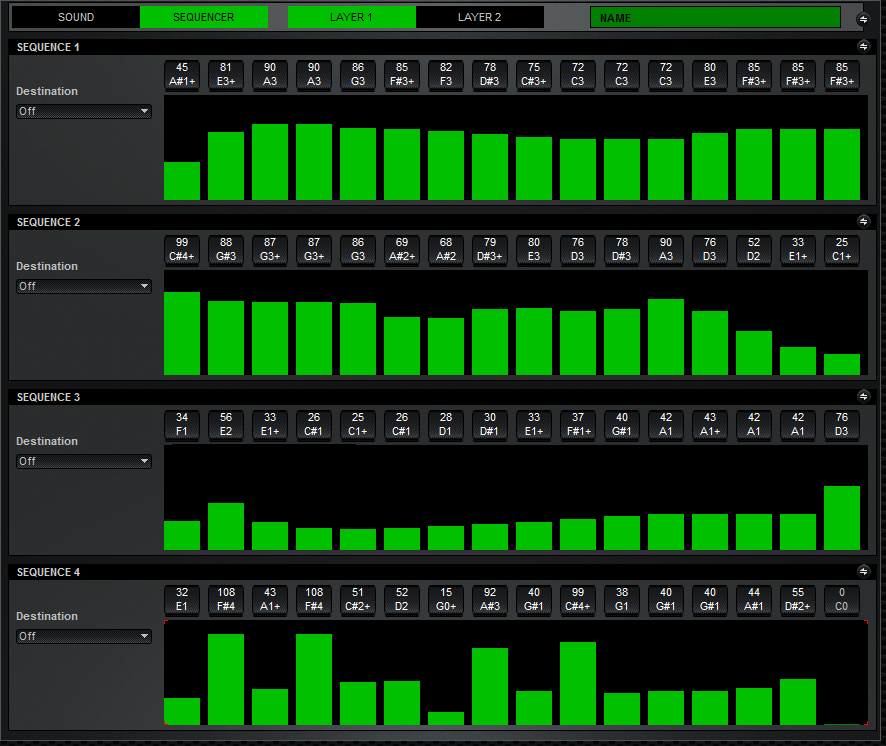This screenshot has width=886, height=746.
Task: Open the Destination dropdown for SEQUENCE 2
Action: (83, 285)
